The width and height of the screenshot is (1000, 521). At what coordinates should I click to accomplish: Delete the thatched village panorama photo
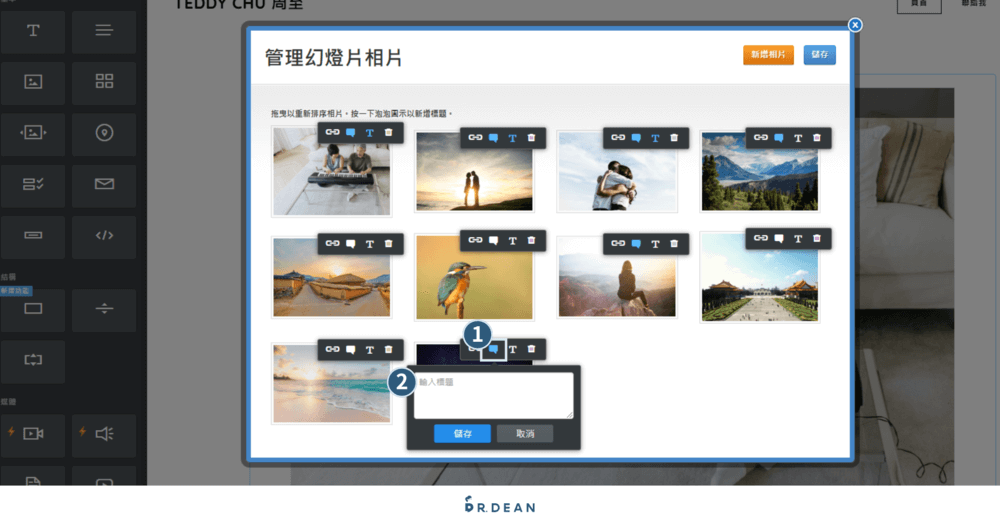[388, 244]
